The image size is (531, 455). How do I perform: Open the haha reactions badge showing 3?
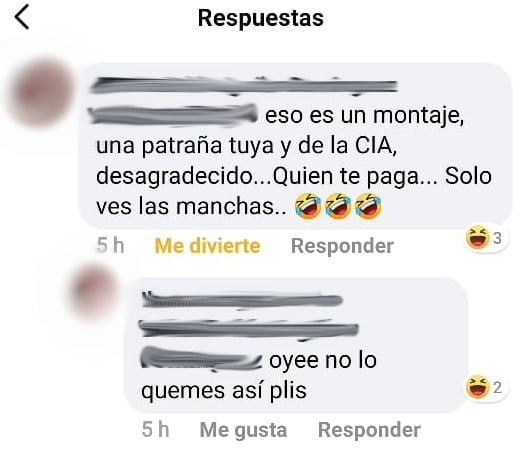(x=485, y=238)
